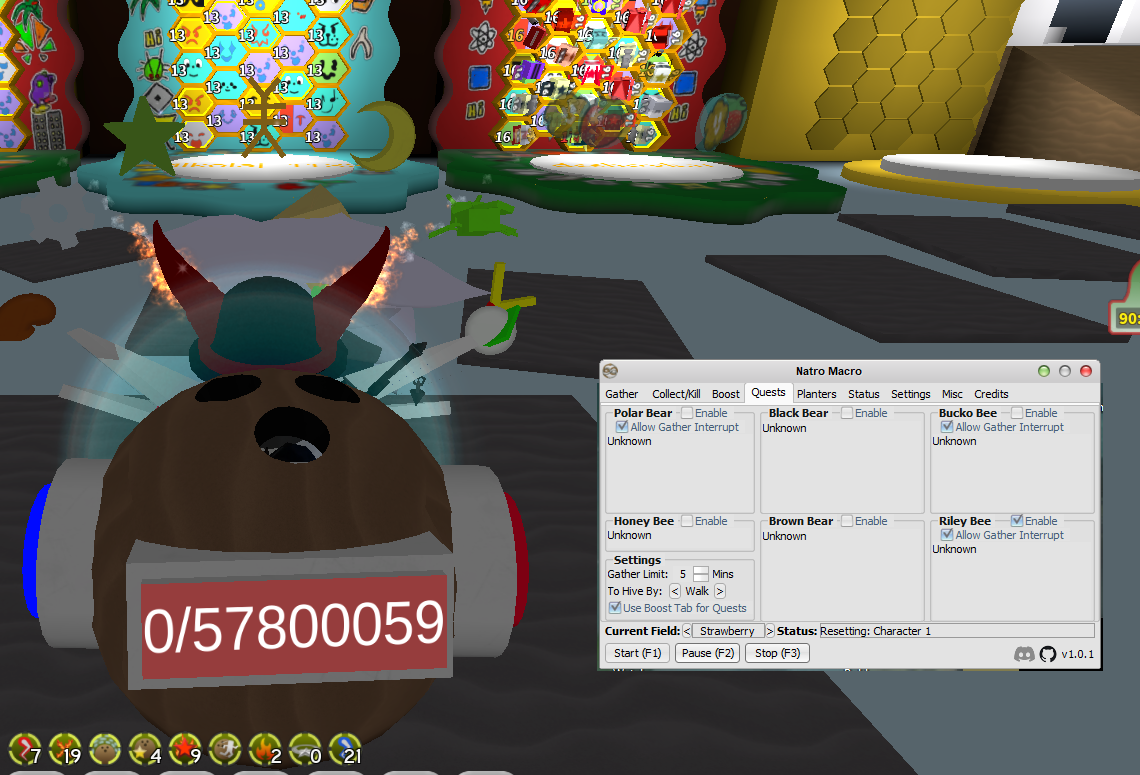The height and width of the screenshot is (775, 1140).
Task: Open the Settings tab
Action: (910, 394)
